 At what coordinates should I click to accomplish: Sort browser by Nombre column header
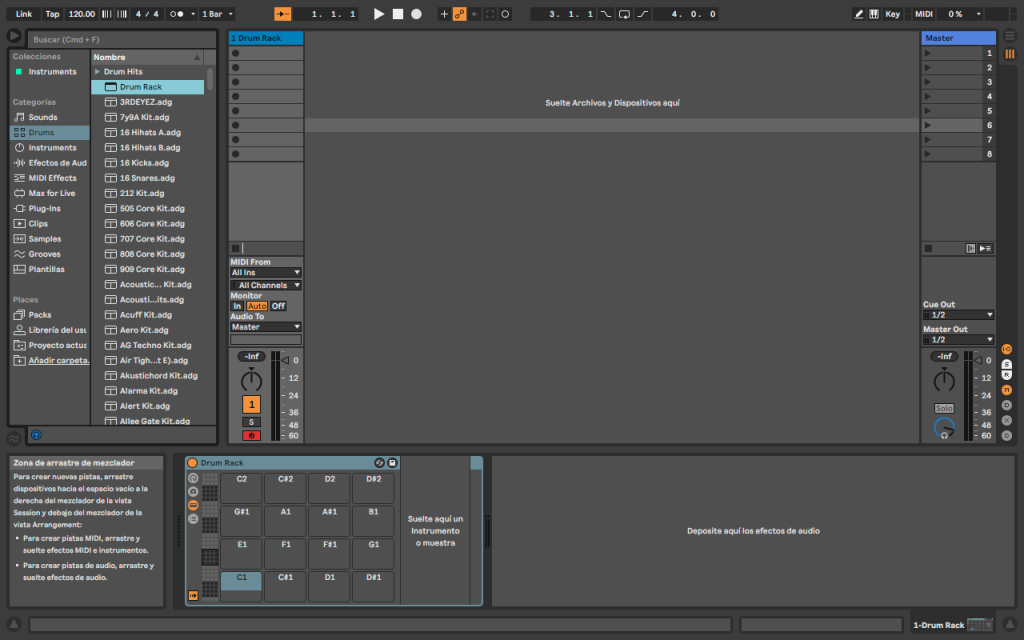147,57
